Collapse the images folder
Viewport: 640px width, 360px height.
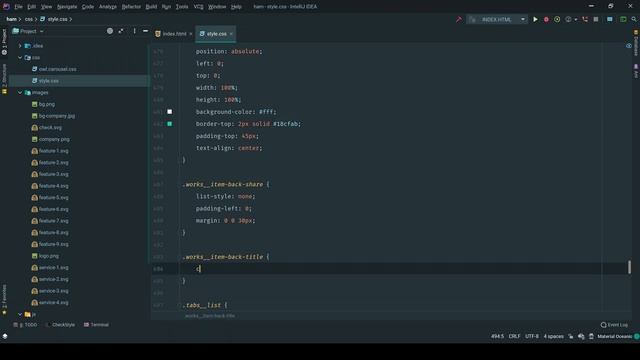pos(20,93)
